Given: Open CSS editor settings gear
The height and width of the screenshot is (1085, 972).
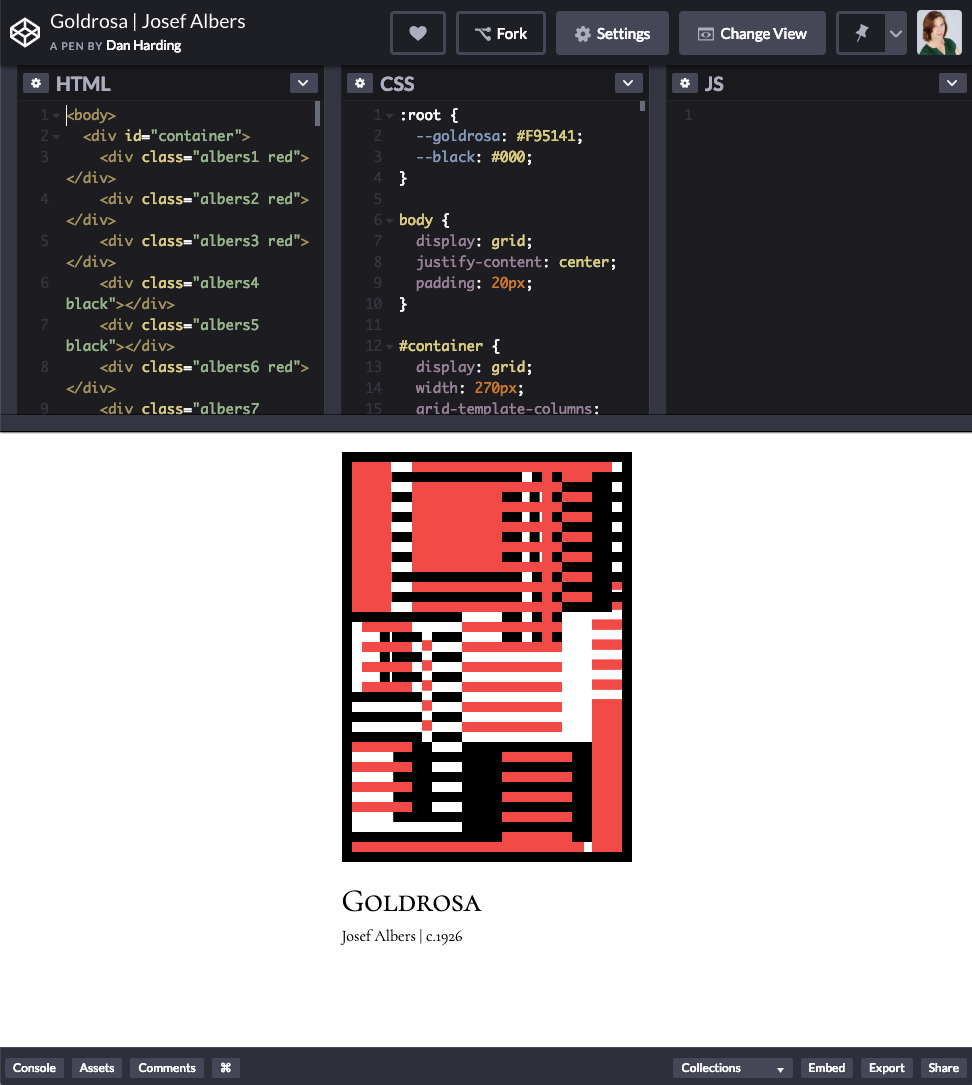Looking at the screenshot, I should [360, 84].
